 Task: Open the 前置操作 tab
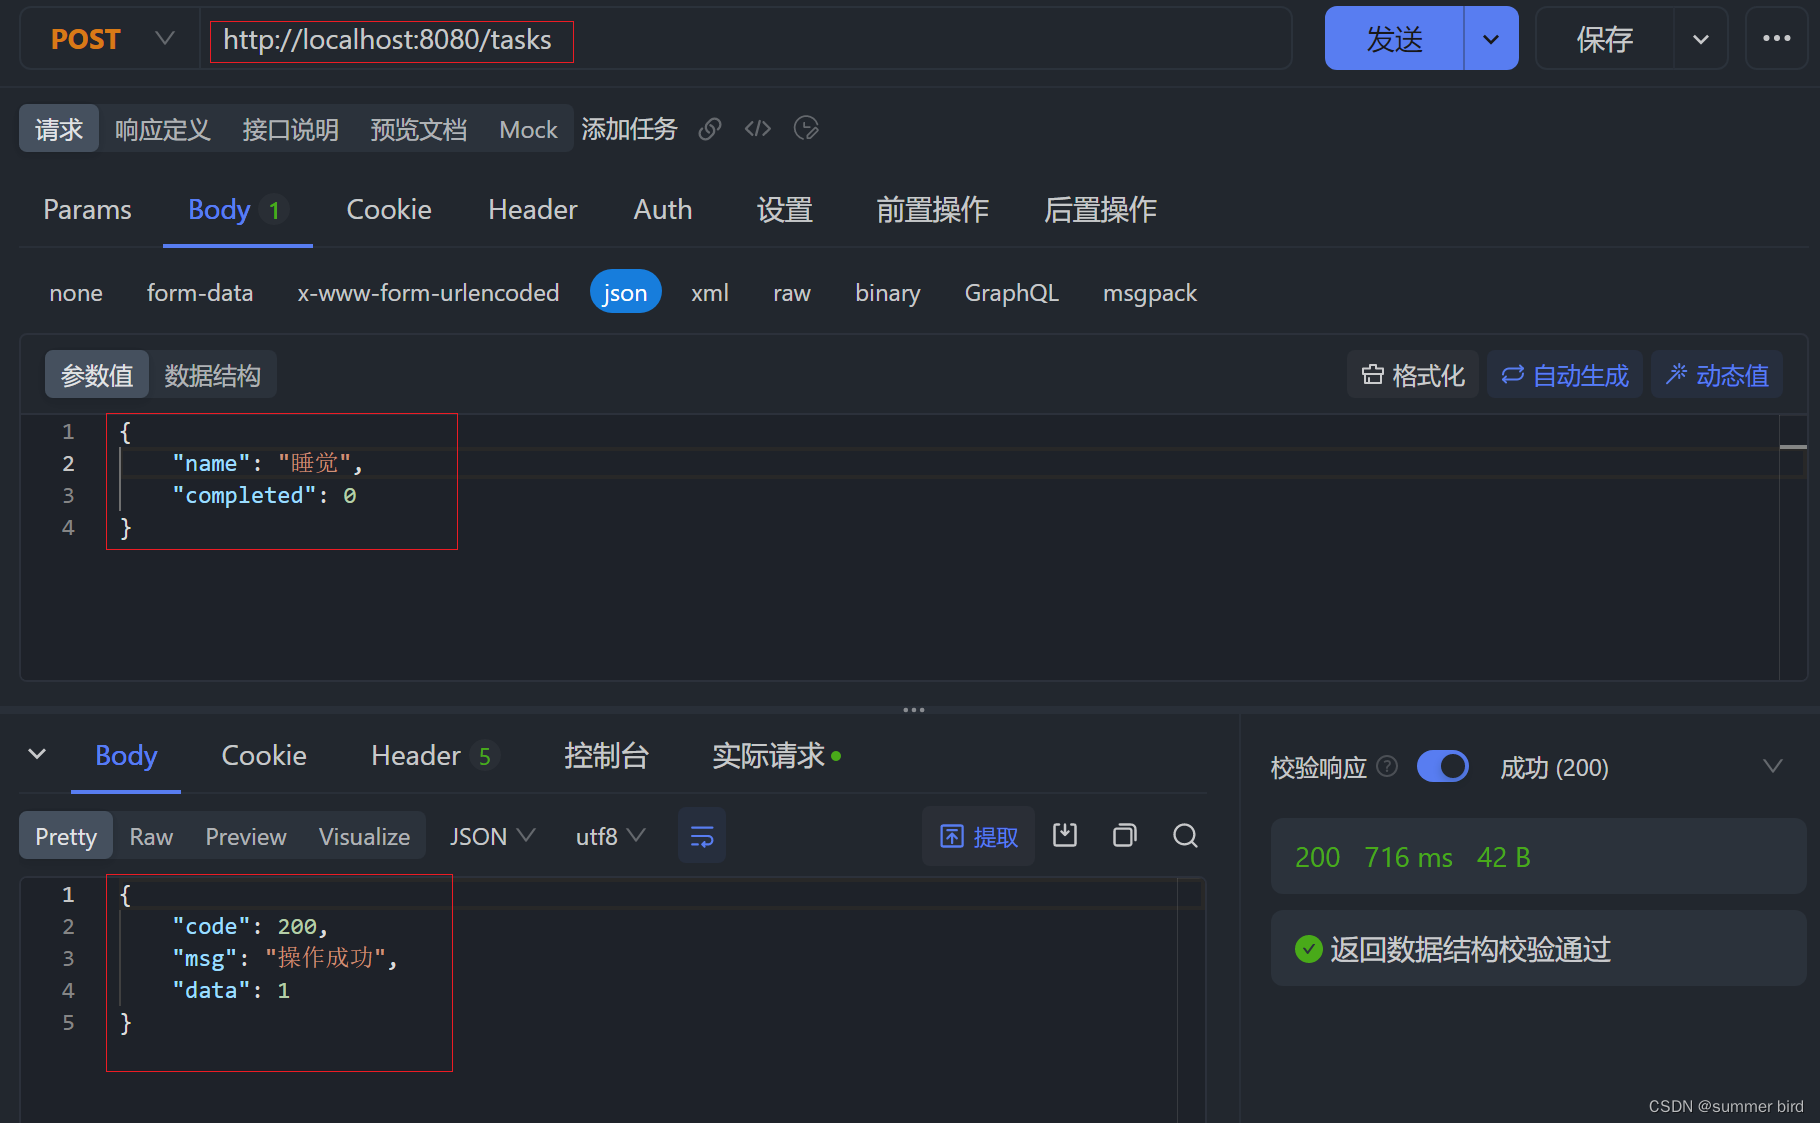tap(932, 210)
